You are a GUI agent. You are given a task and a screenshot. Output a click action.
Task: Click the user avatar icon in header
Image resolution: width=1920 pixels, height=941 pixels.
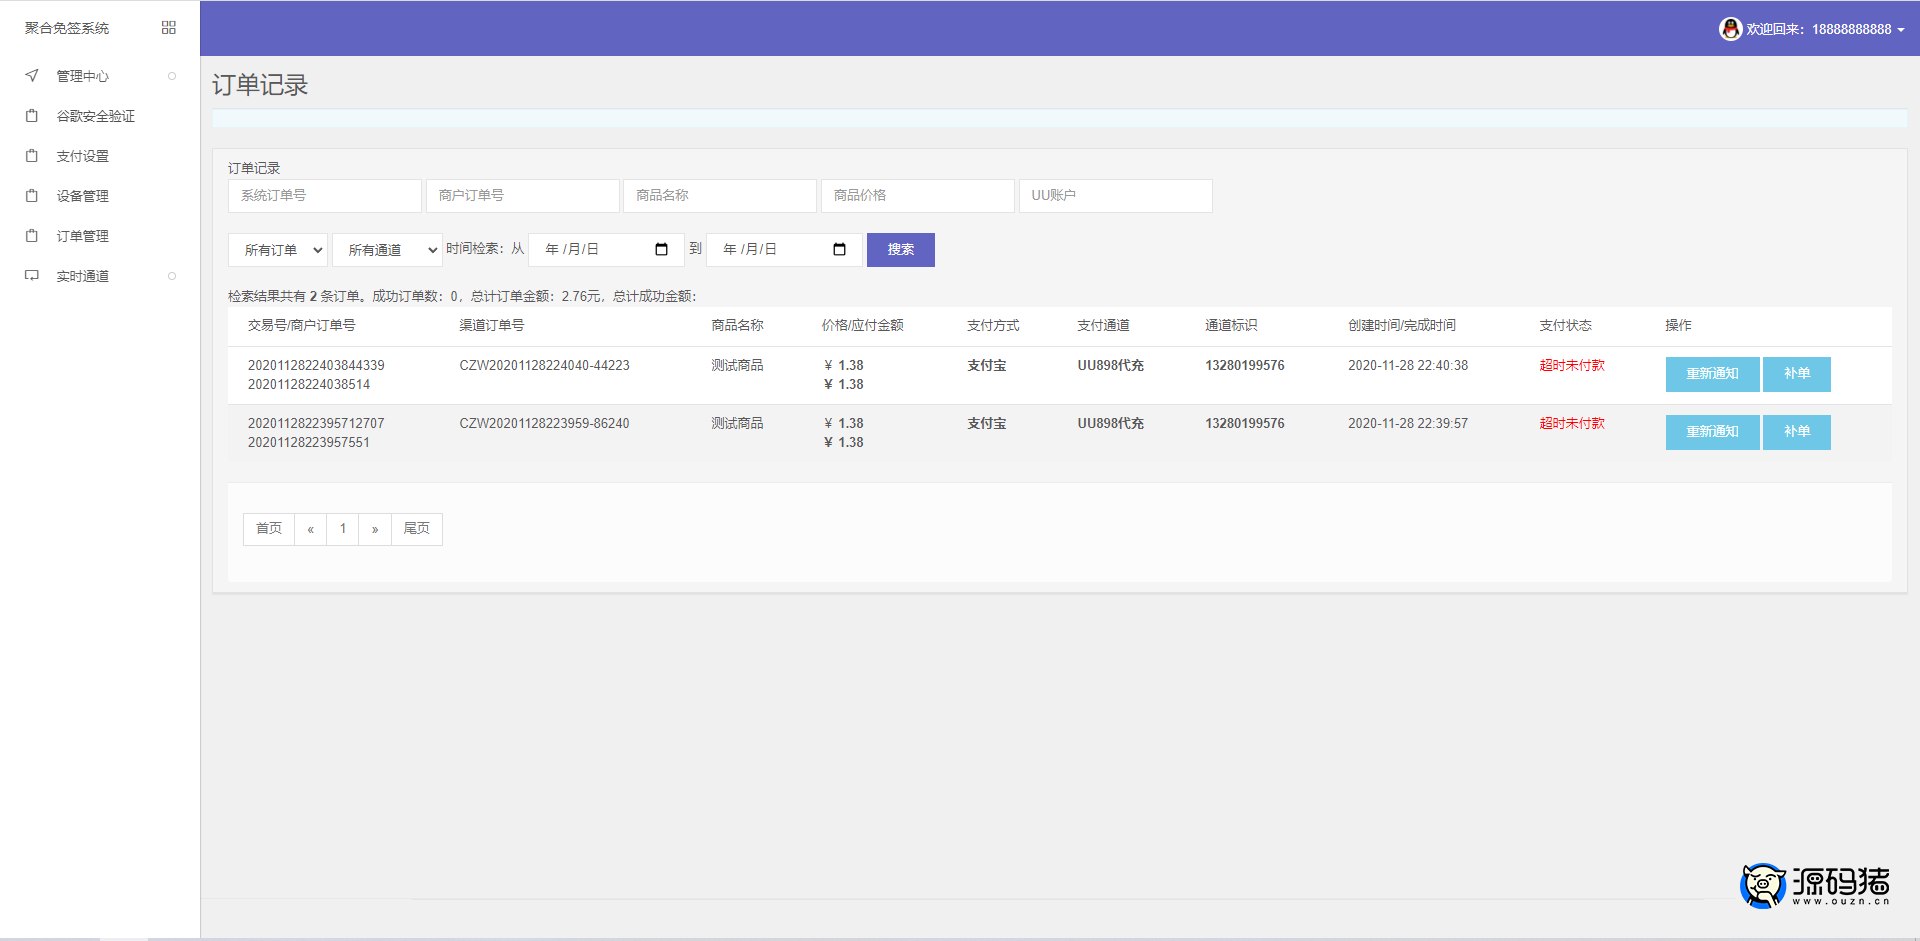point(1730,29)
